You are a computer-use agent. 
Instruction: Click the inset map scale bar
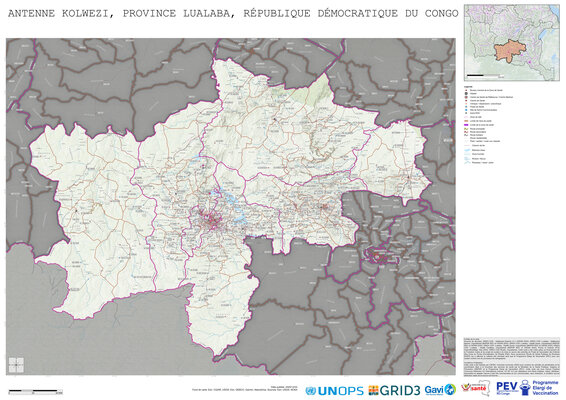tap(485, 76)
